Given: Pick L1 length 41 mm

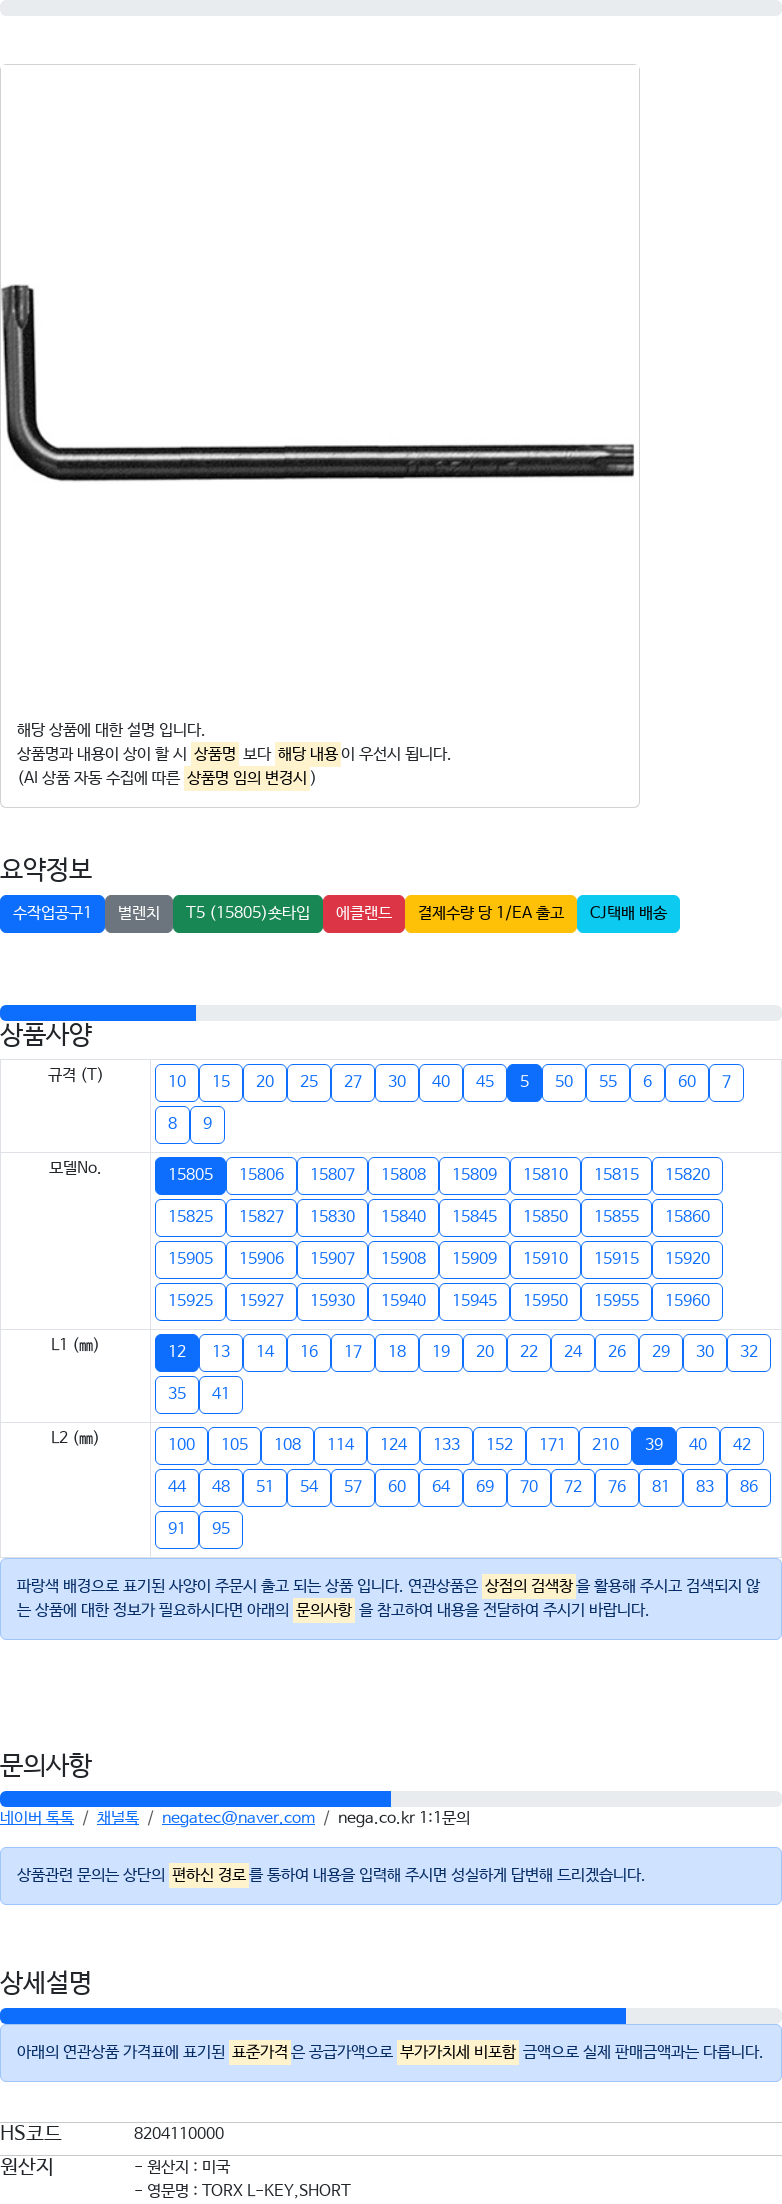Looking at the screenshot, I should pyautogui.click(x=221, y=1394).
